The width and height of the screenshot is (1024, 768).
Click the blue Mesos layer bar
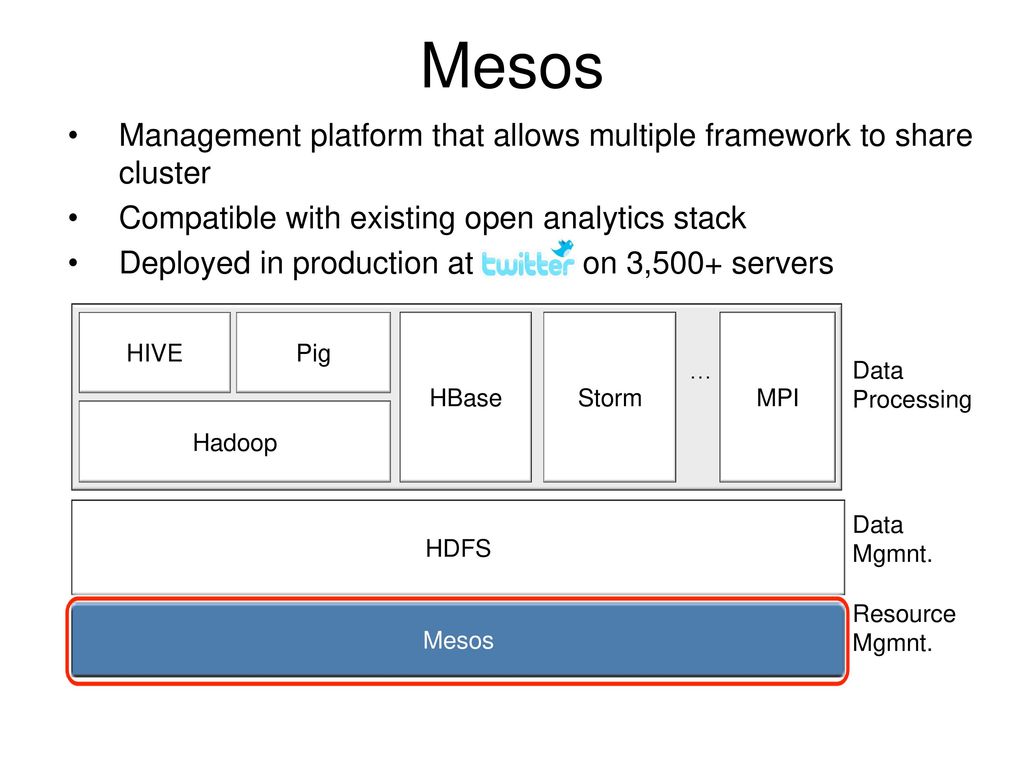pyautogui.click(x=458, y=640)
